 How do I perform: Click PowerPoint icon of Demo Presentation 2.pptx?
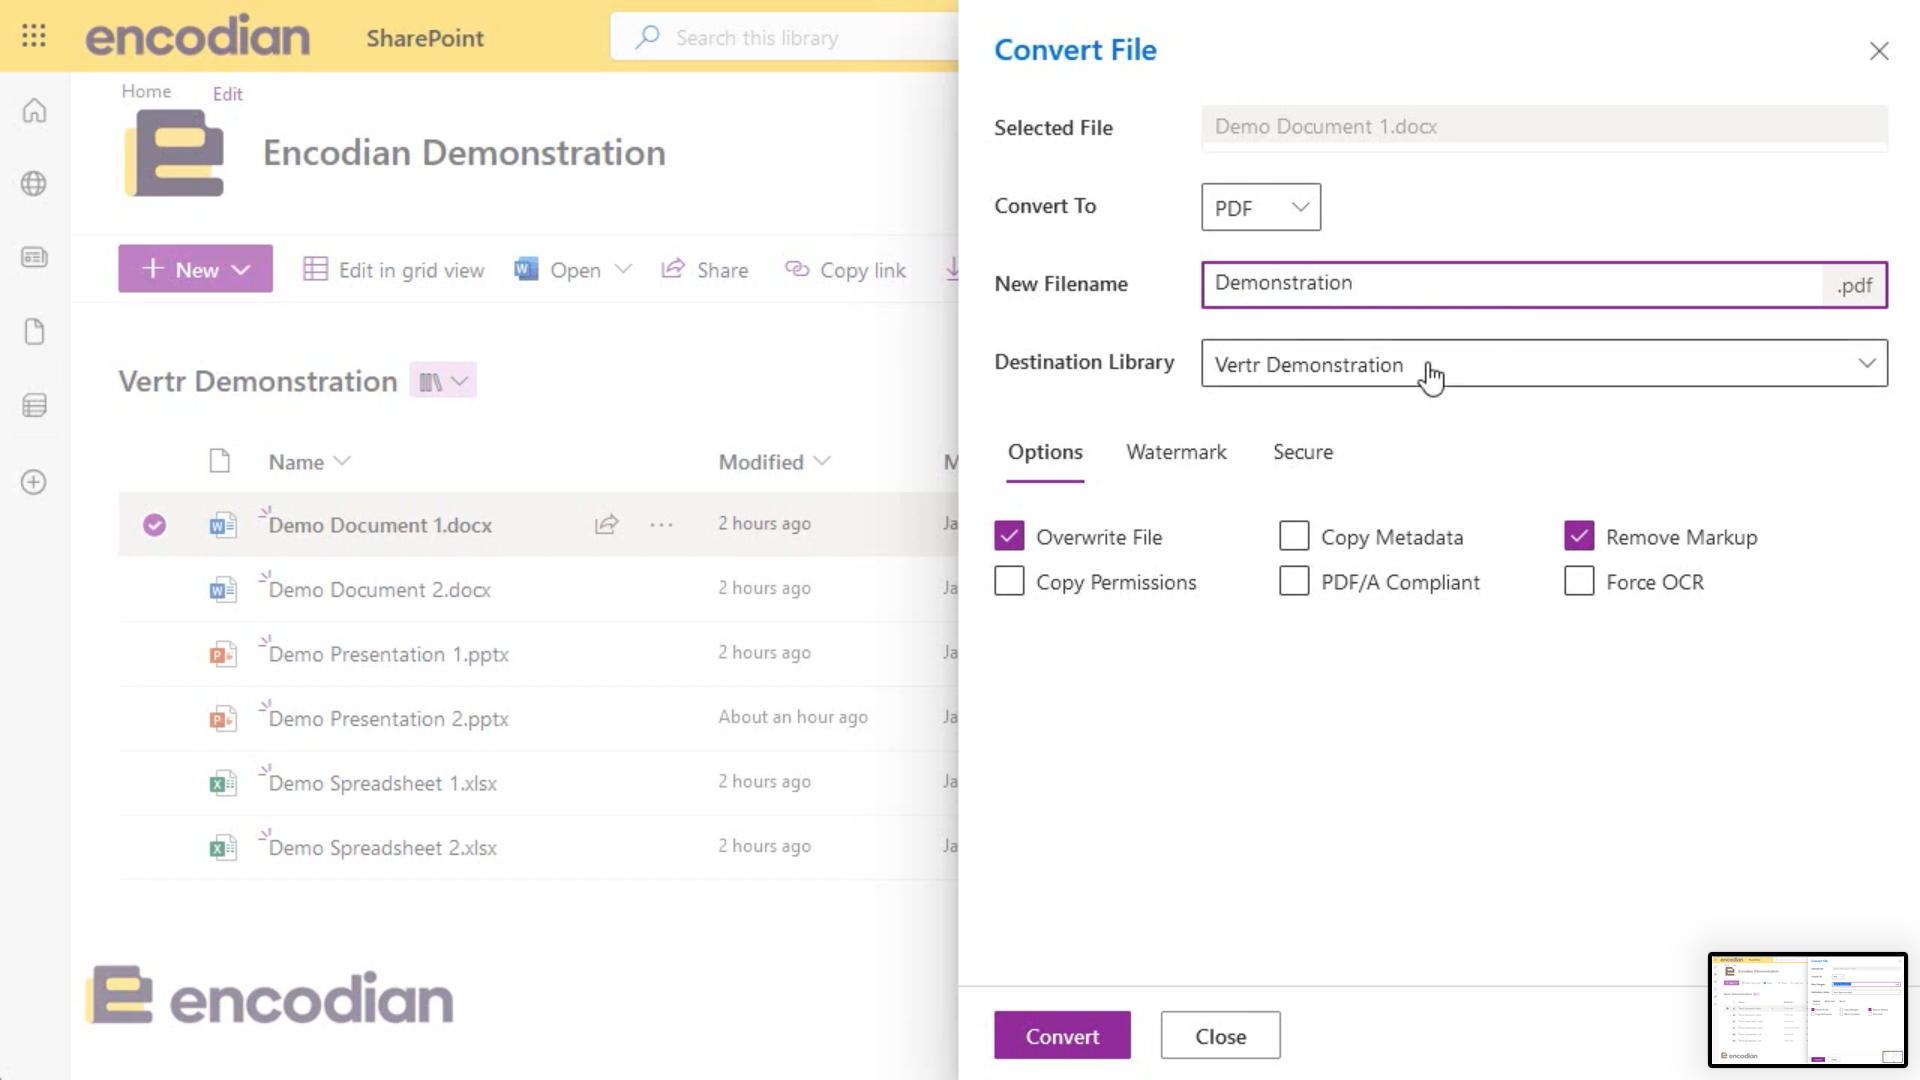click(x=222, y=719)
